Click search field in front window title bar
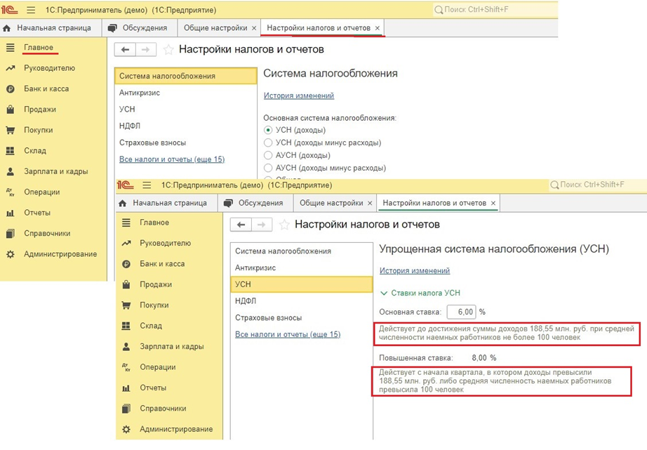The image size is (647, 450). click(597, 185)
